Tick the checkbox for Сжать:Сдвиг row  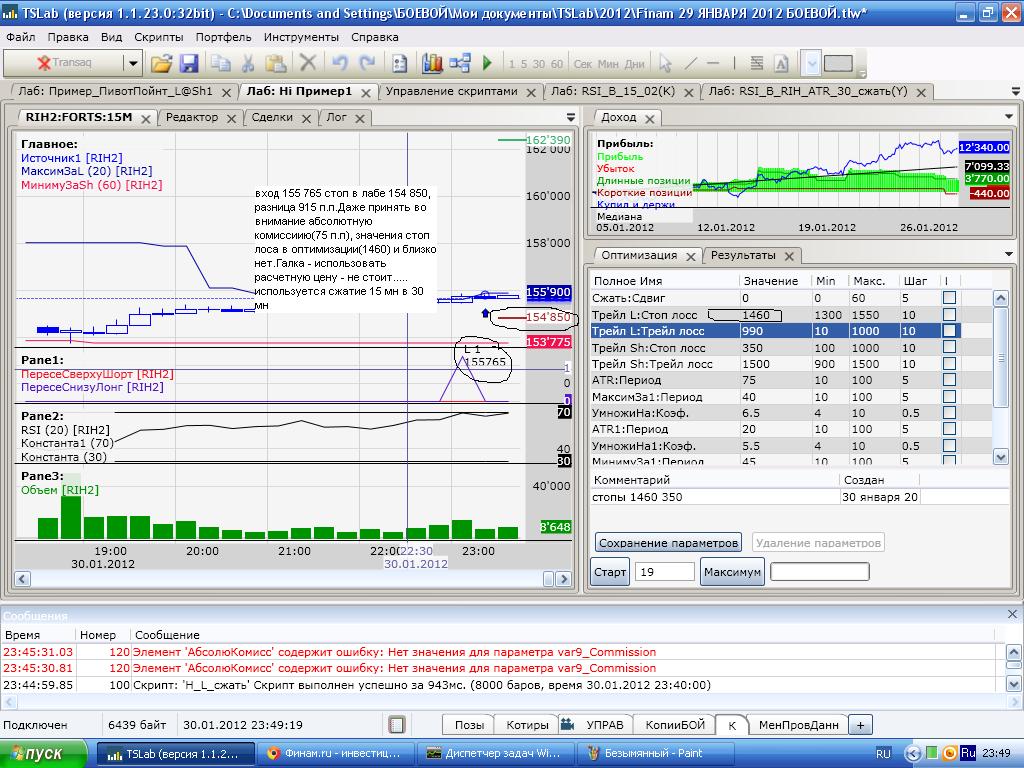point(949,298)
